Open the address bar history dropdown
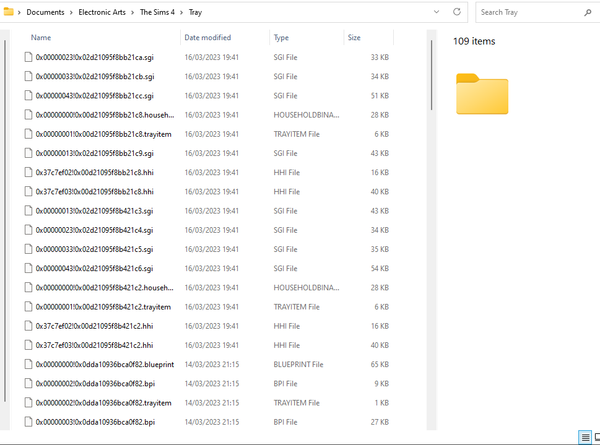The height and width of the screenshot is (445, 600). point(436,12)
